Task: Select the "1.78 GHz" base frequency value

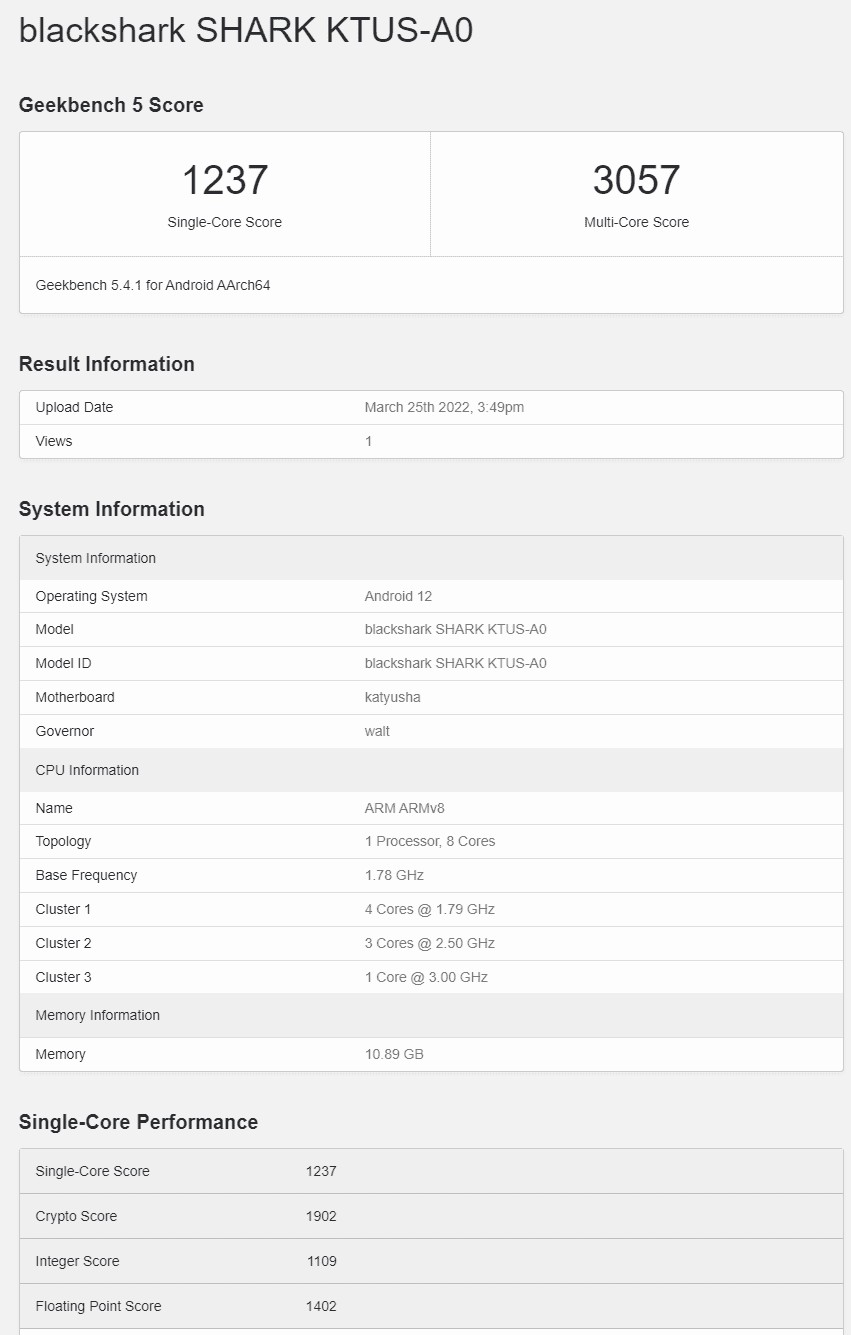Action: click(394, 875)
